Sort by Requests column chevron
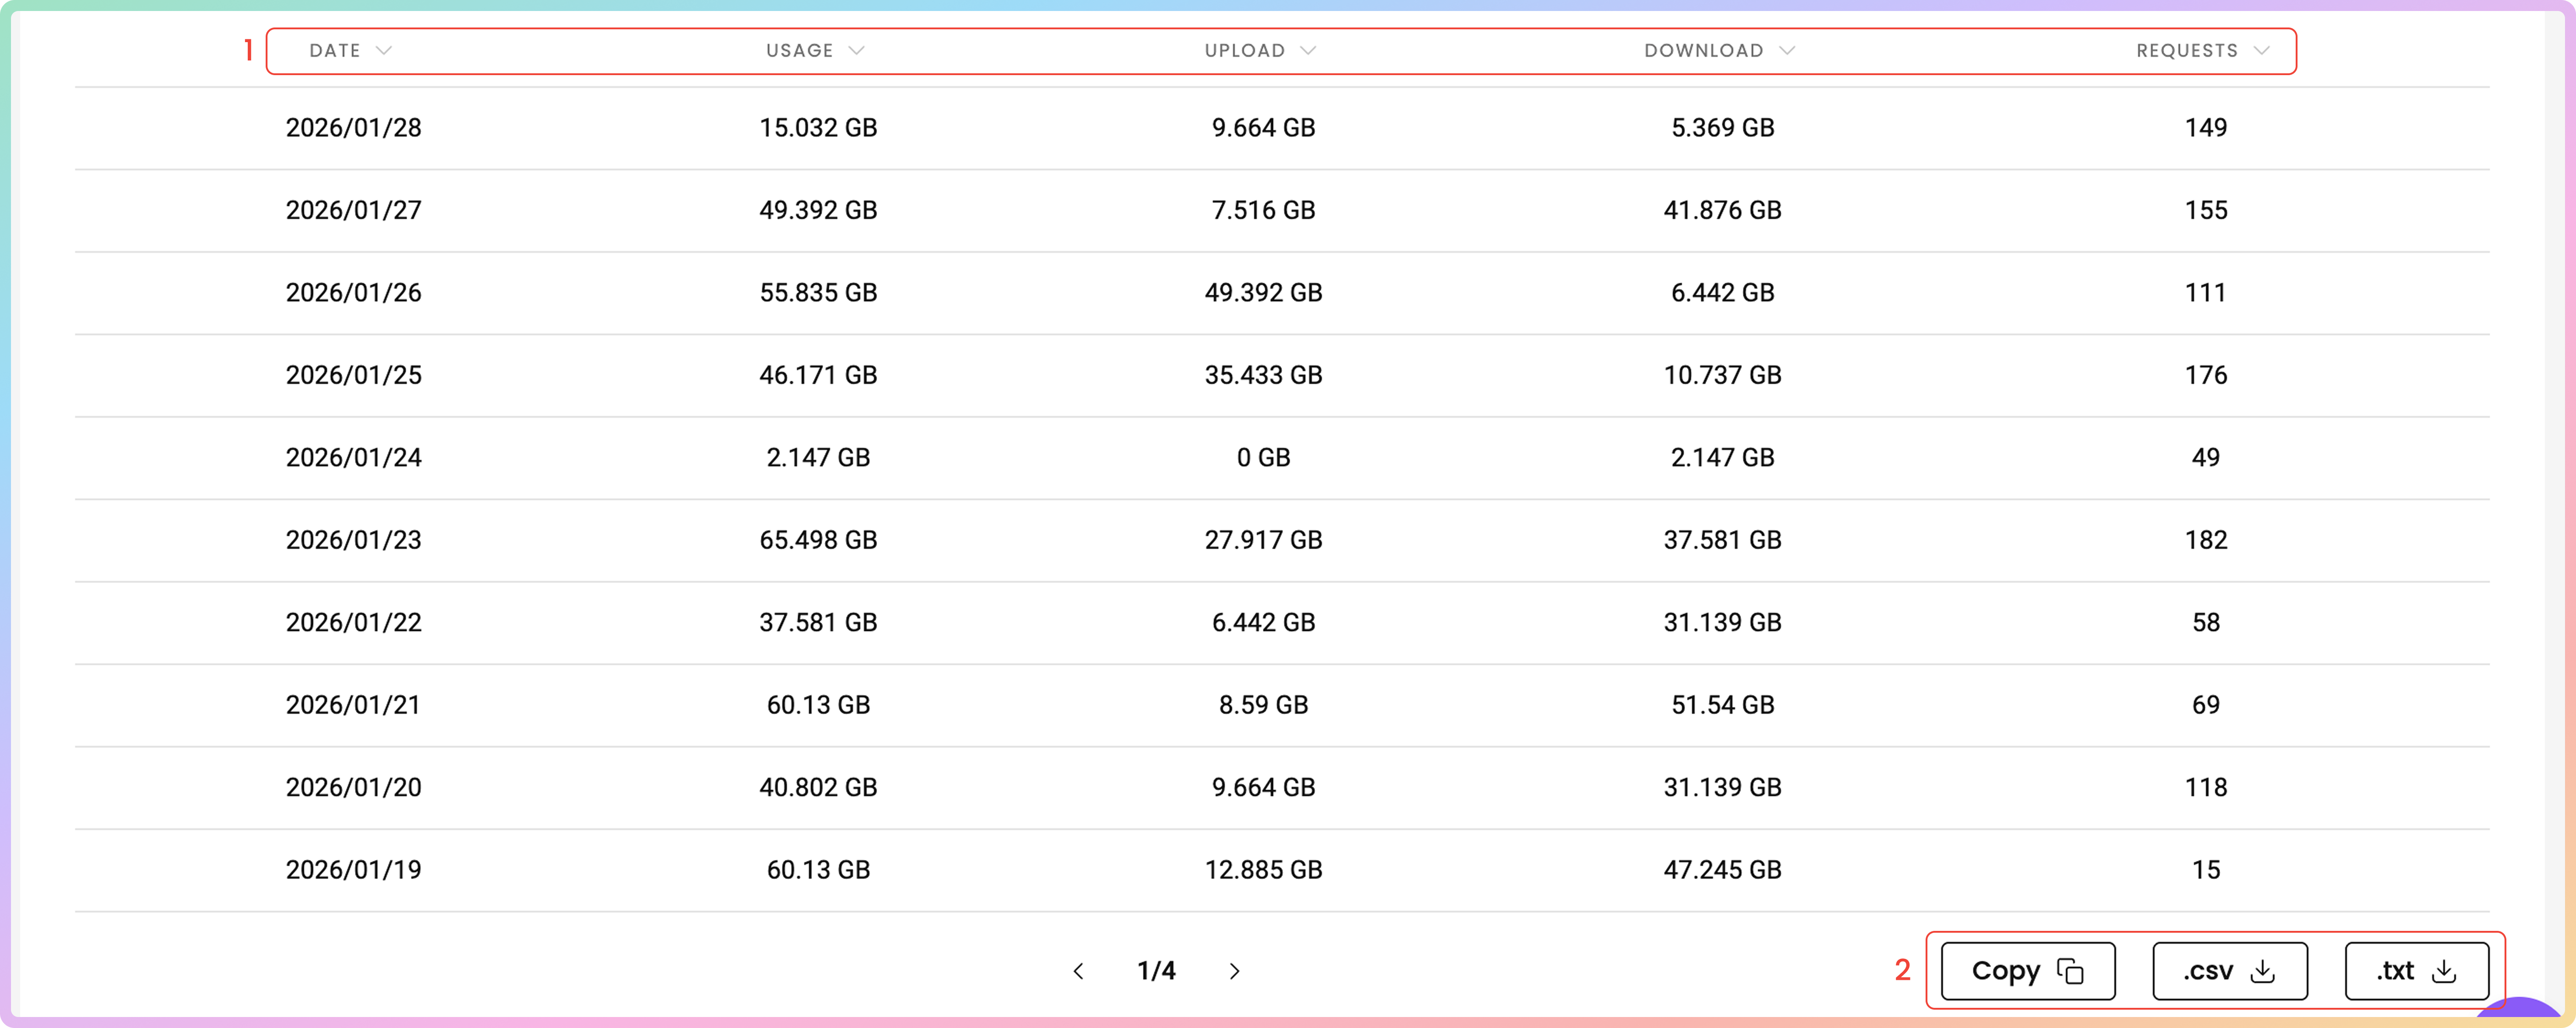 [2261, 51]
